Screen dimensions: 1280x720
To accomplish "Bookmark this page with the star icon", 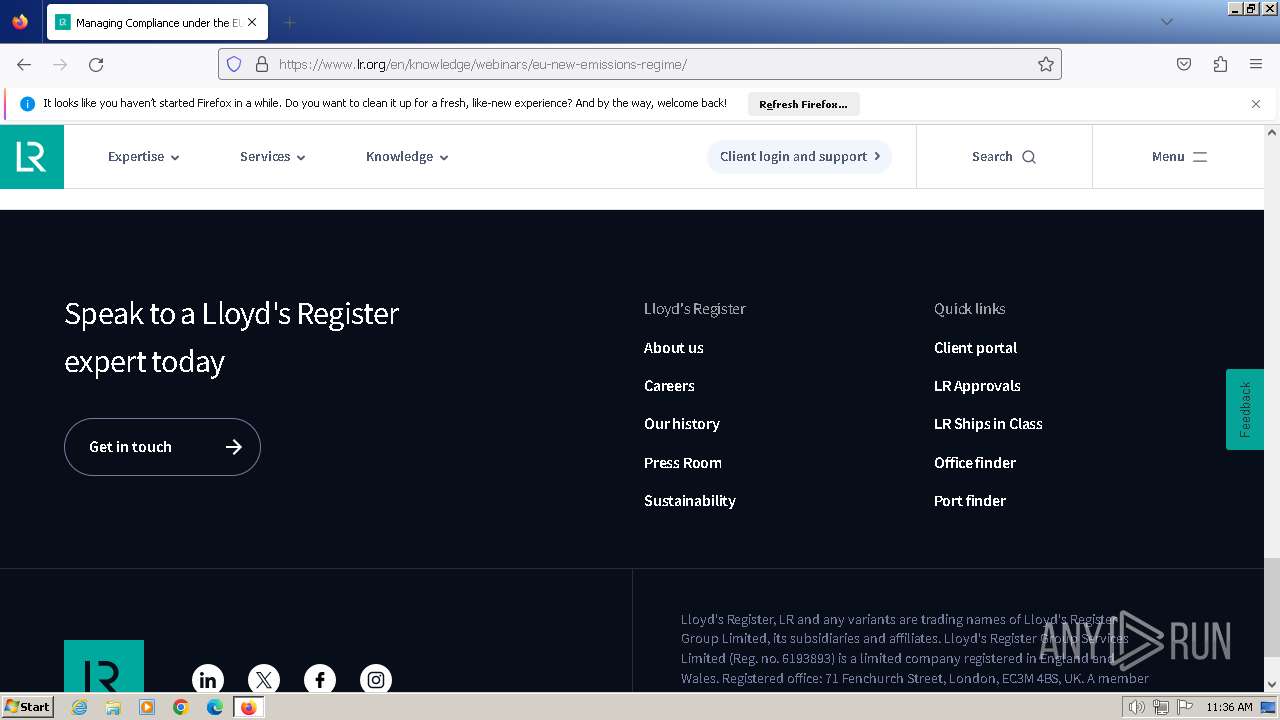I will tap(1046, 64).
